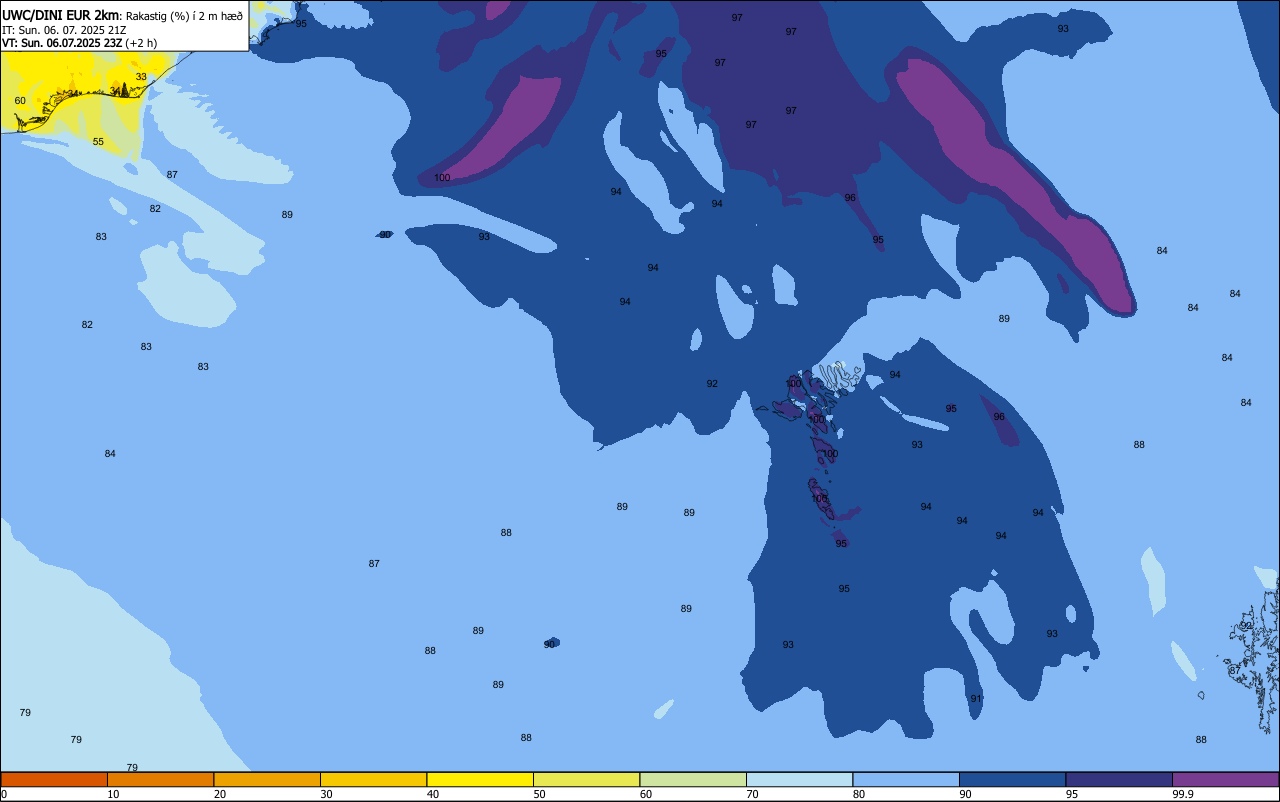Choose the medium blue 90–95 legend swatch
This screenshot has width=1280, height=802.
coord(1012,779)
